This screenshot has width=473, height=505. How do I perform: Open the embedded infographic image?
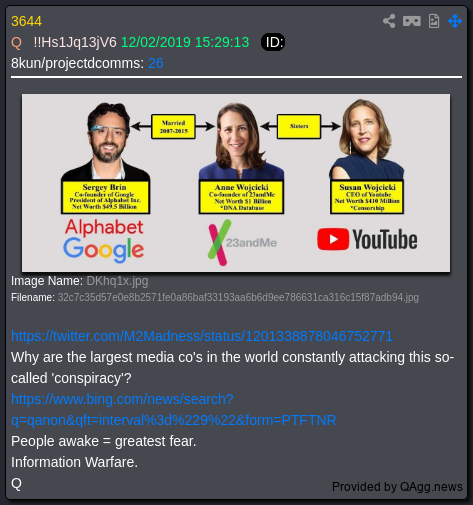[236, 183]
